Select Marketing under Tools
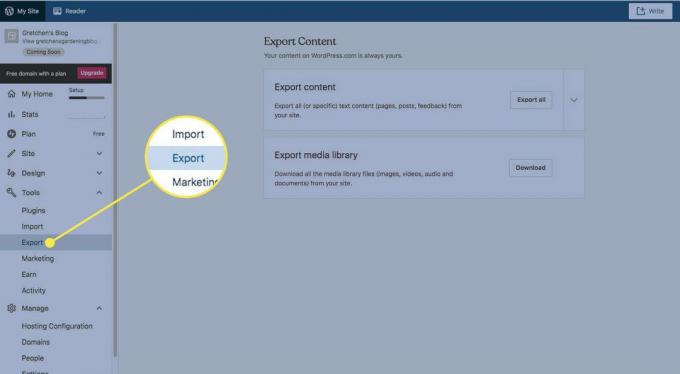 [x=38, y=259]
